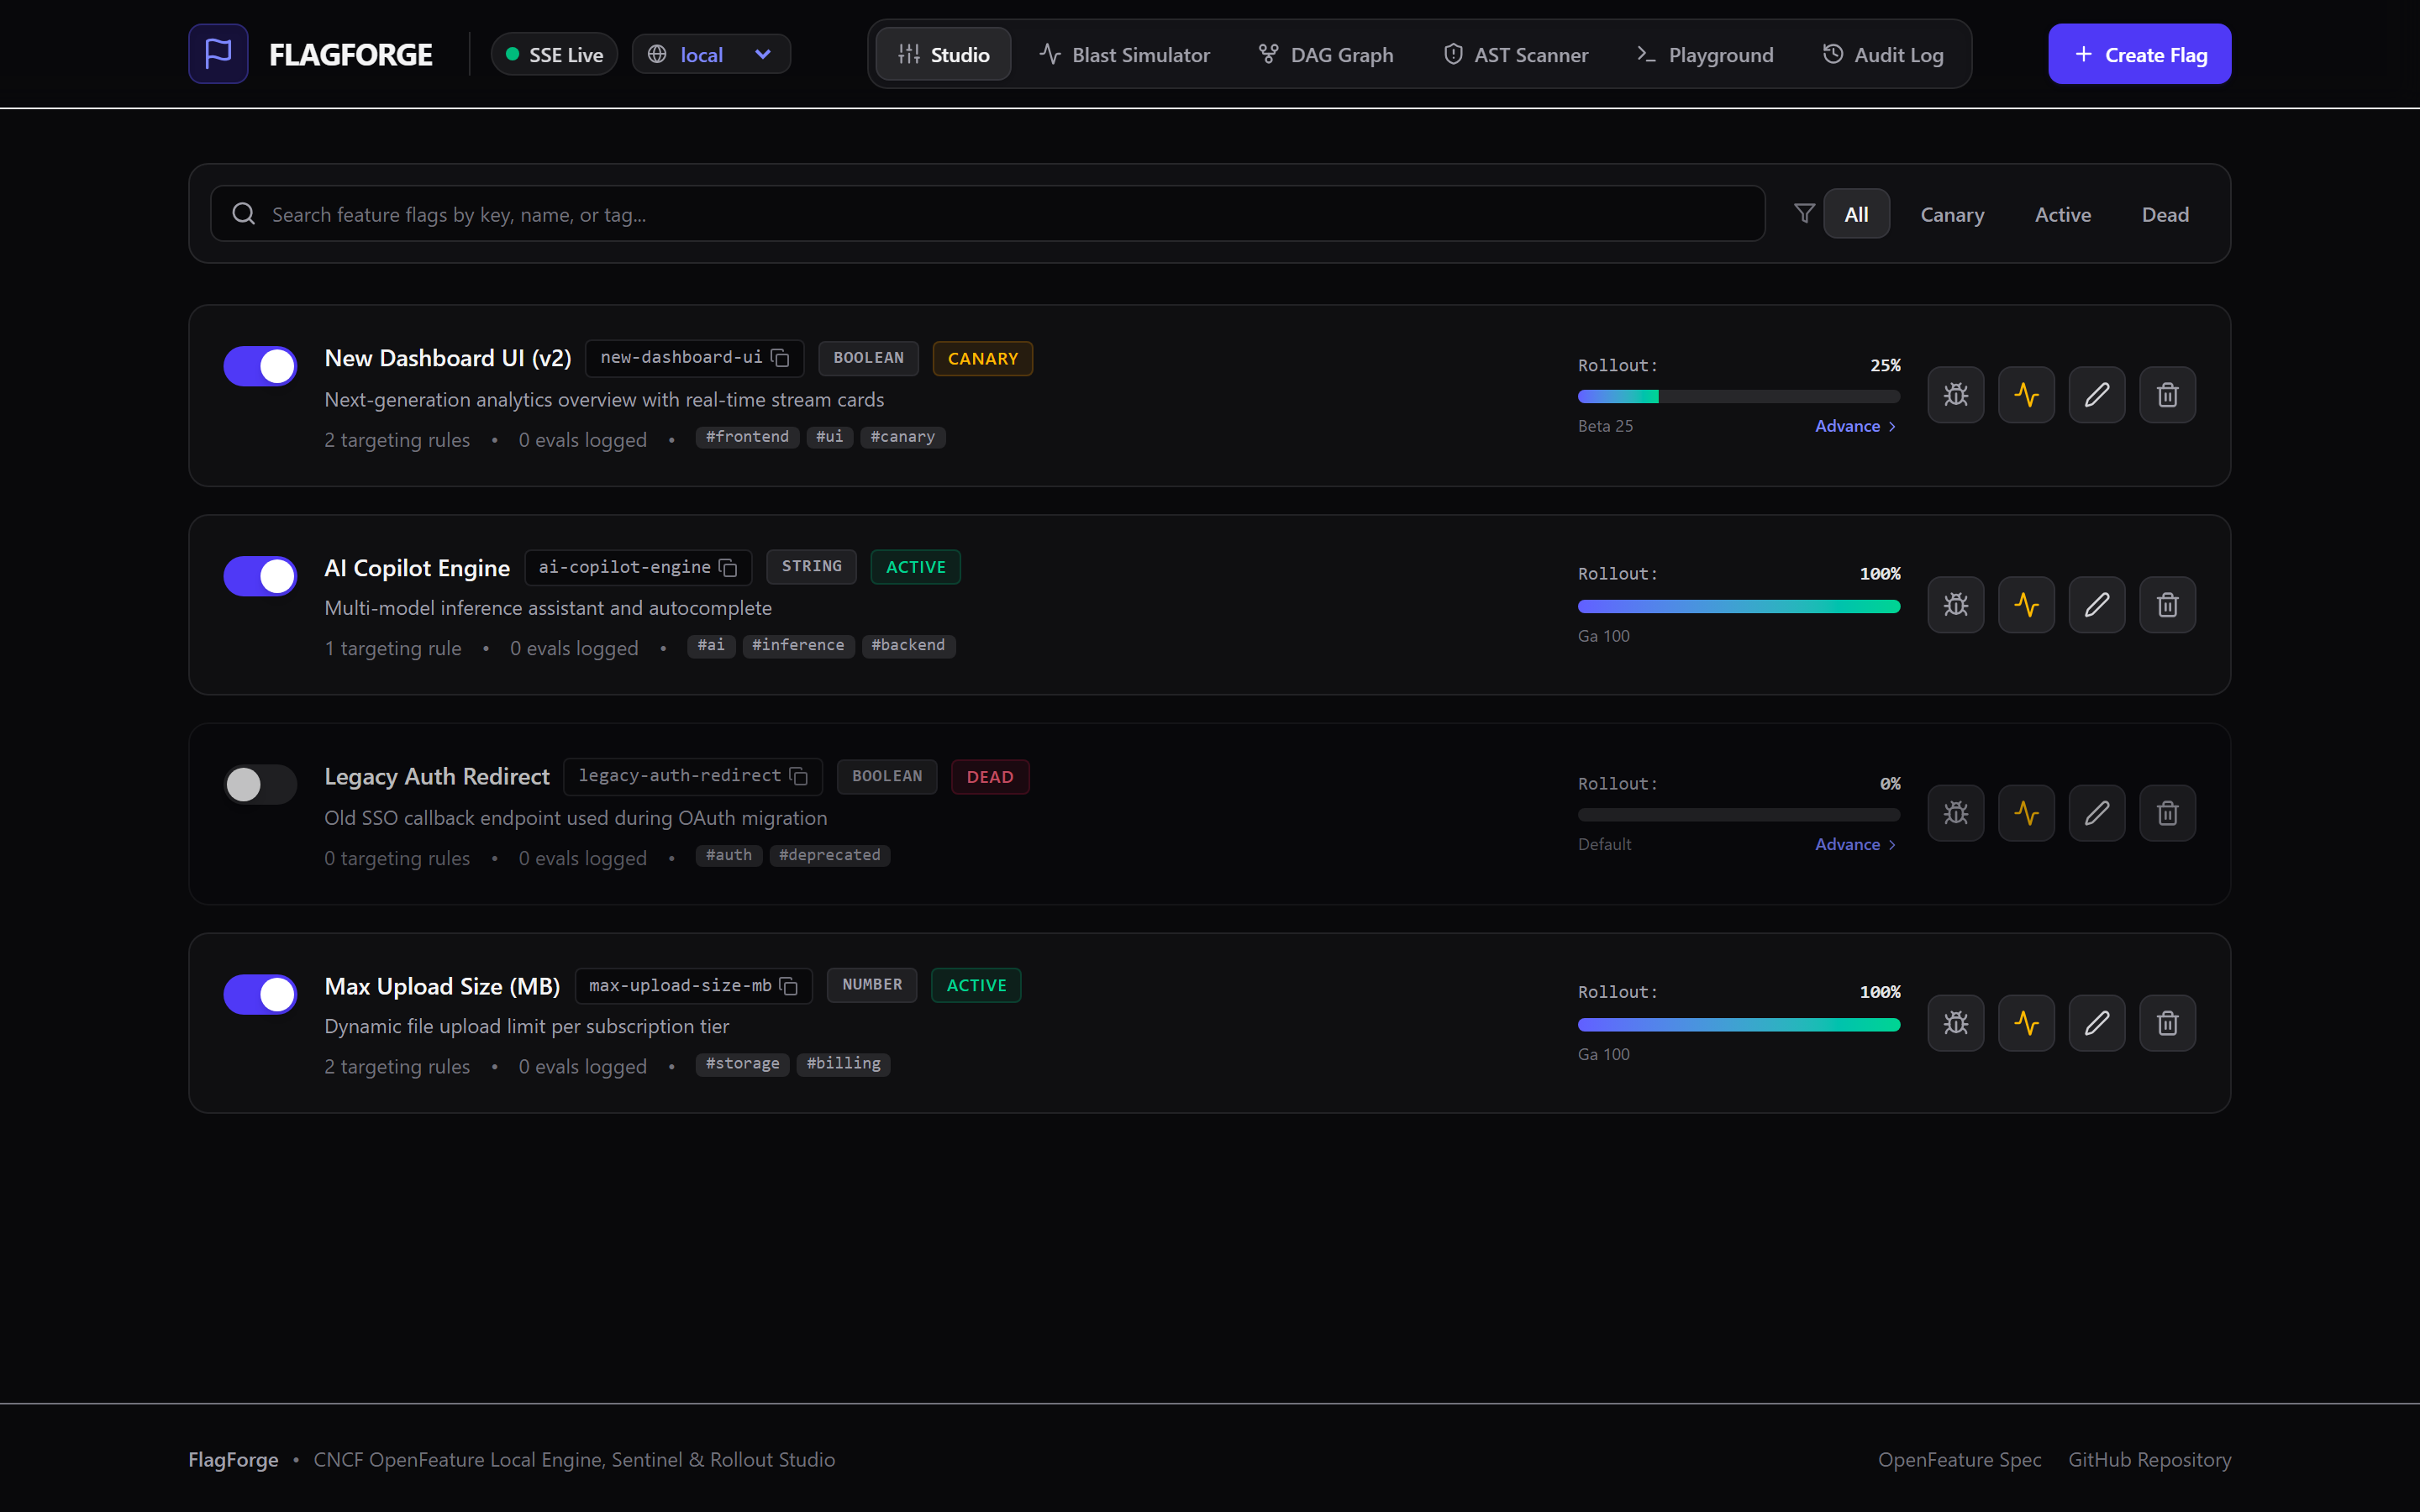Toggle off the Max Upload Size flag

point(260,994)
